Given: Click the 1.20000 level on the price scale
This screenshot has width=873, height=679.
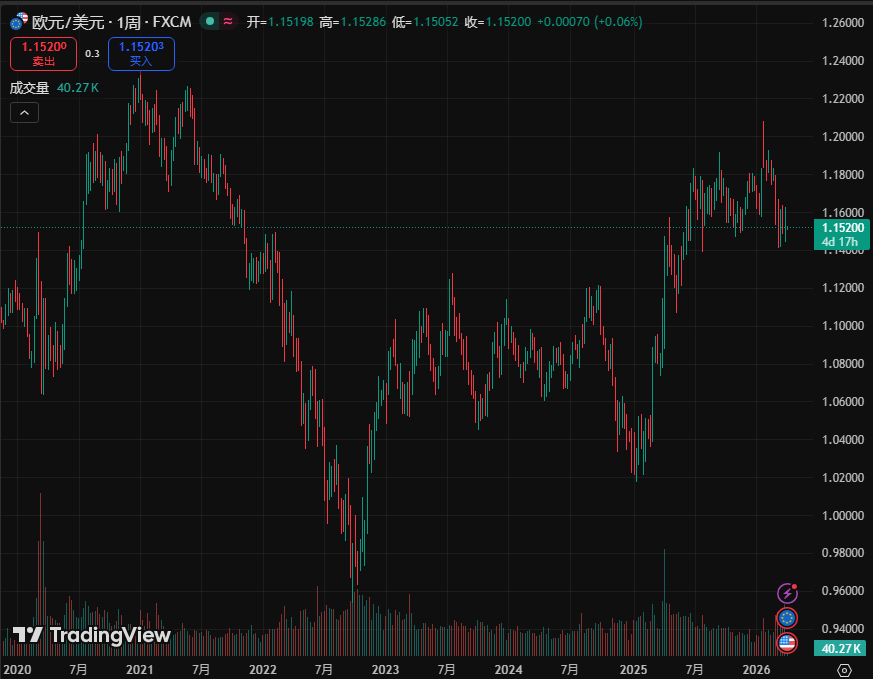Looking at the screenshot, I should point(842,137).
